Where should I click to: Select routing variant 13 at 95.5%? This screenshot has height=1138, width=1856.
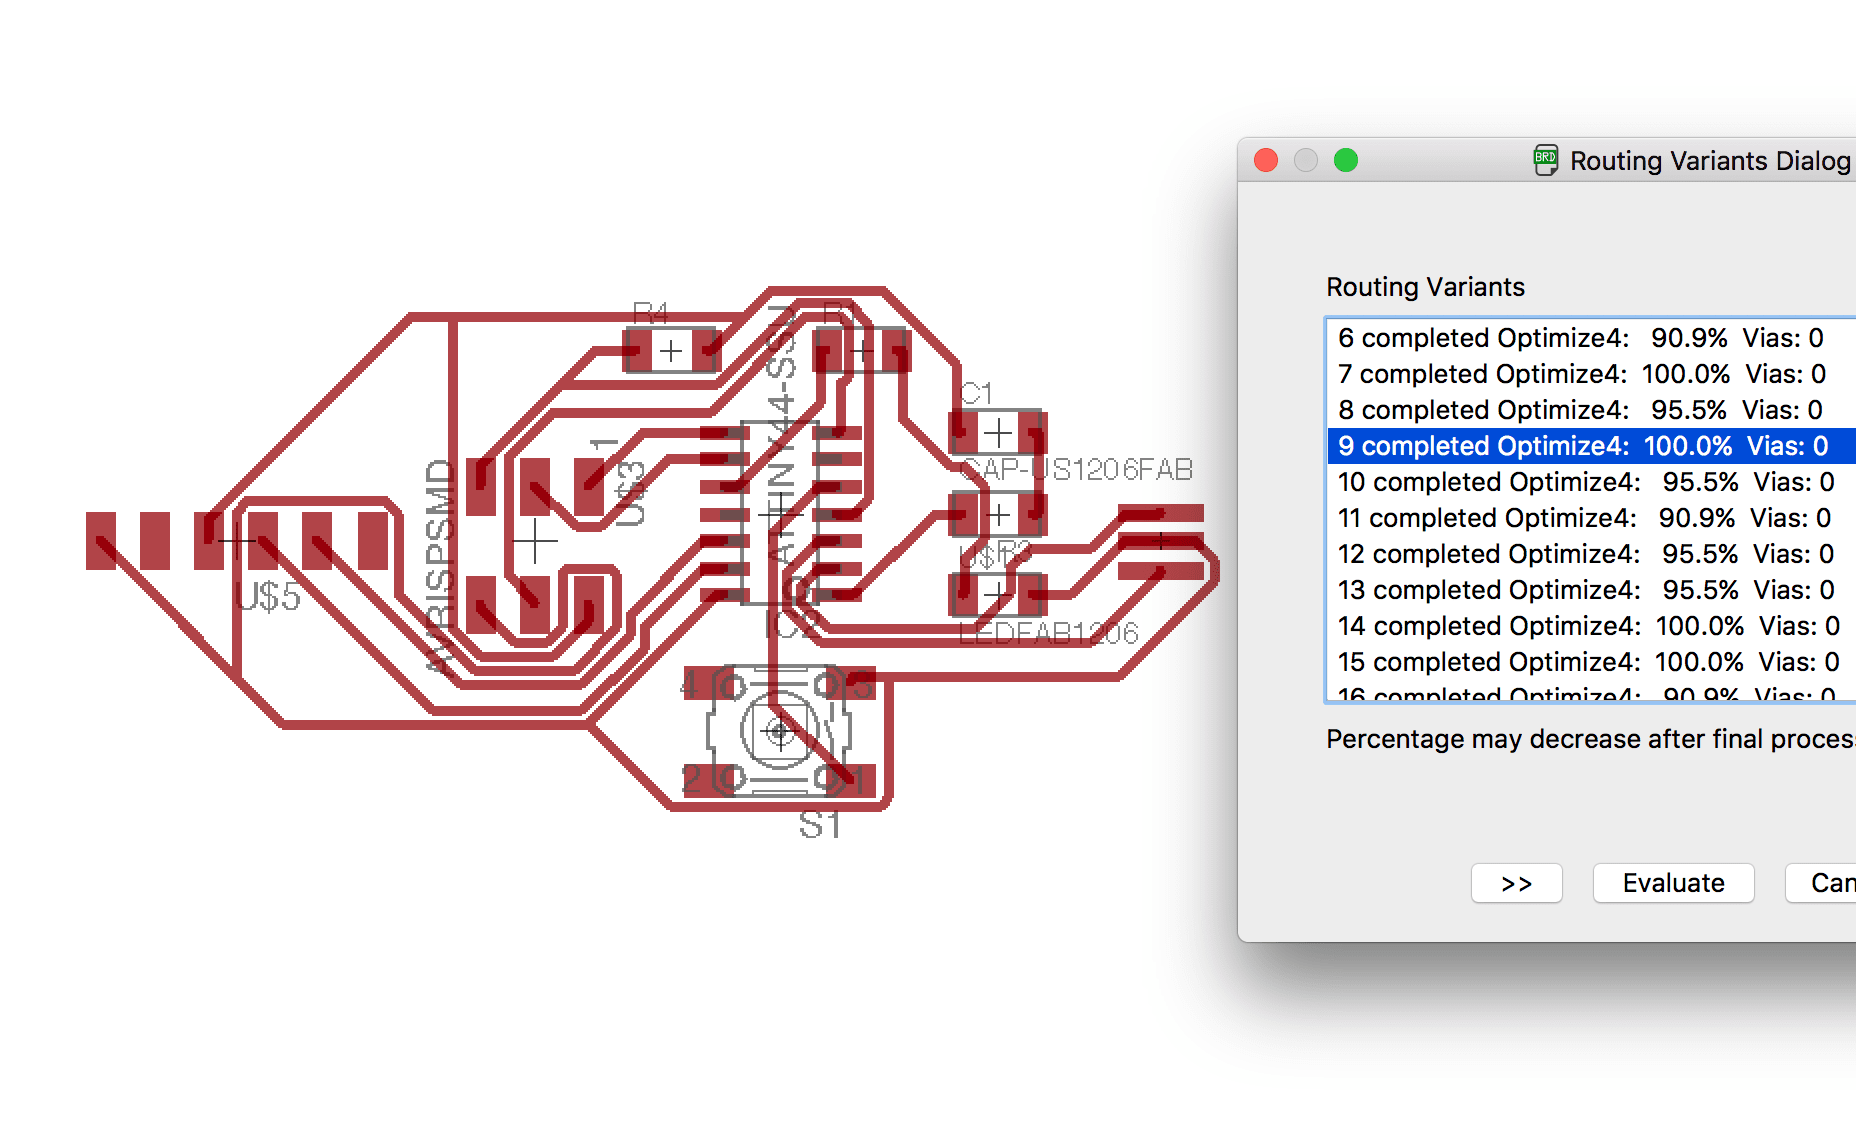[x=1591, y=590]
